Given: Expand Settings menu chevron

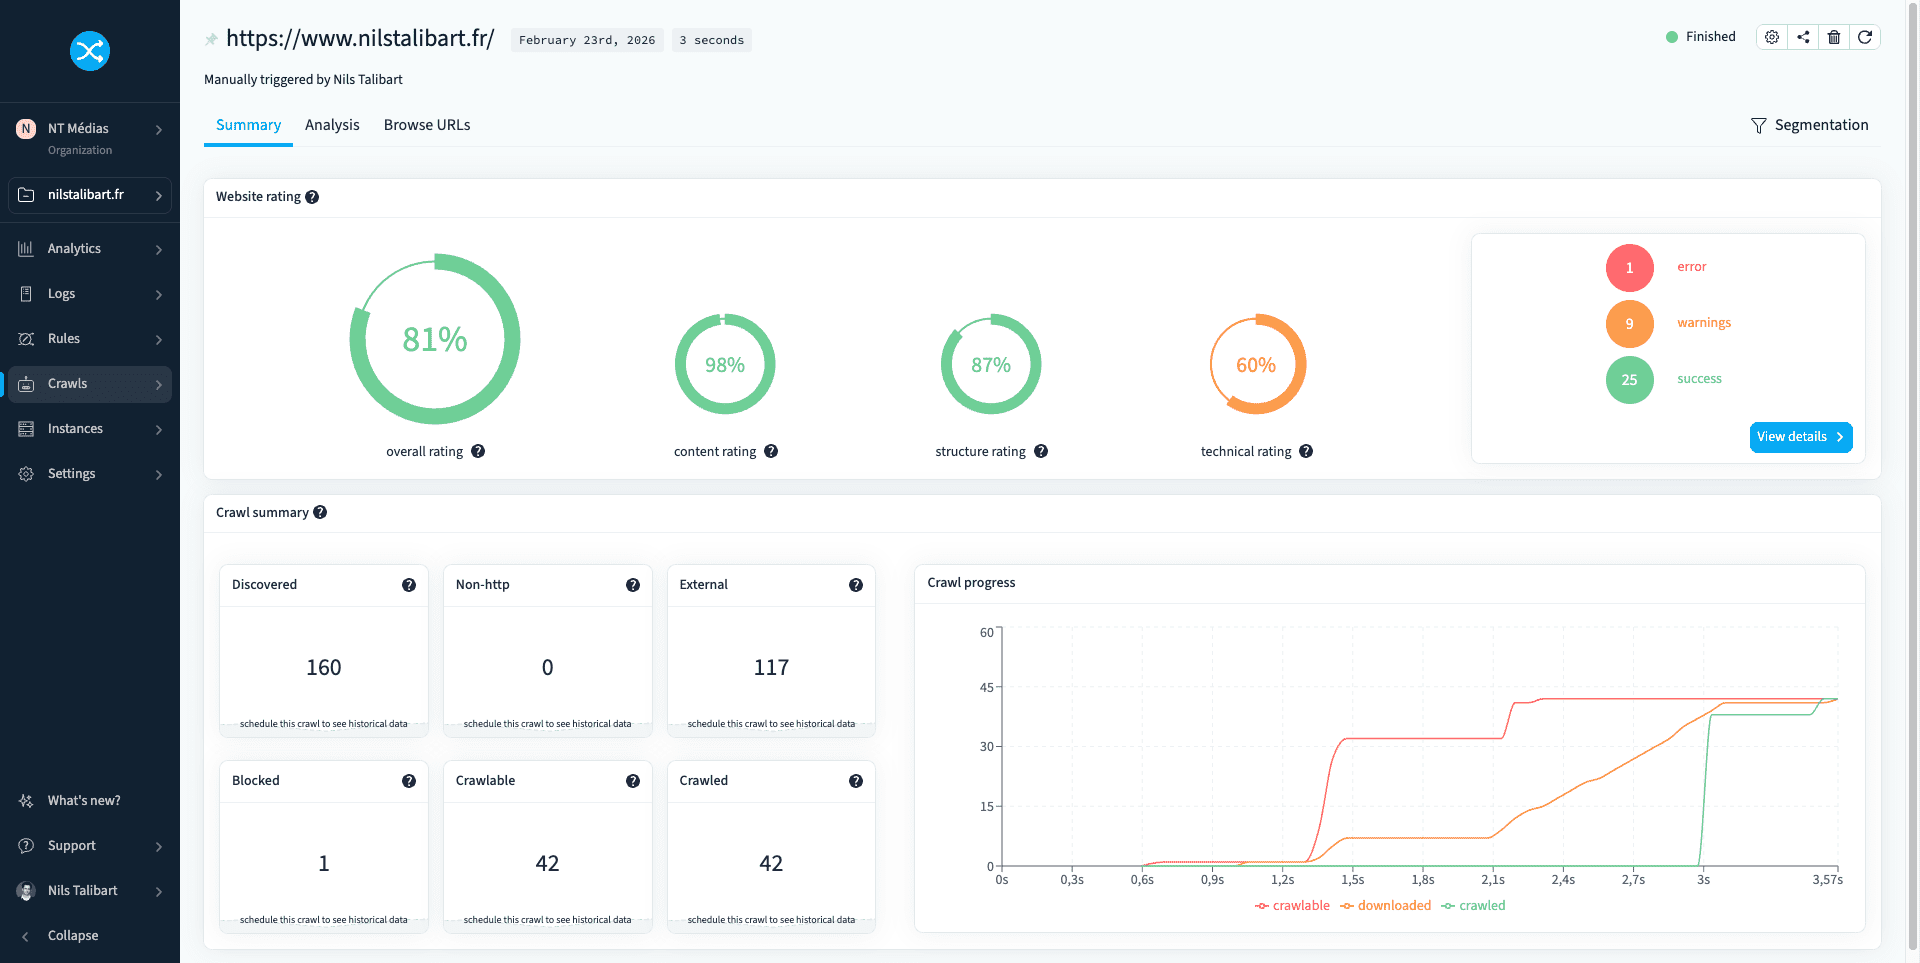Looking at the screenshot, I should (159, 475).
